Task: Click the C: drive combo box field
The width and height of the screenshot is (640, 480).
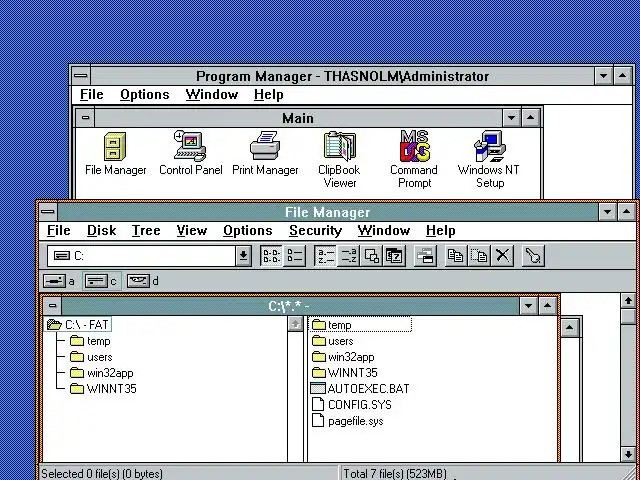Action: pyautogui.click(x=141, y=256)
